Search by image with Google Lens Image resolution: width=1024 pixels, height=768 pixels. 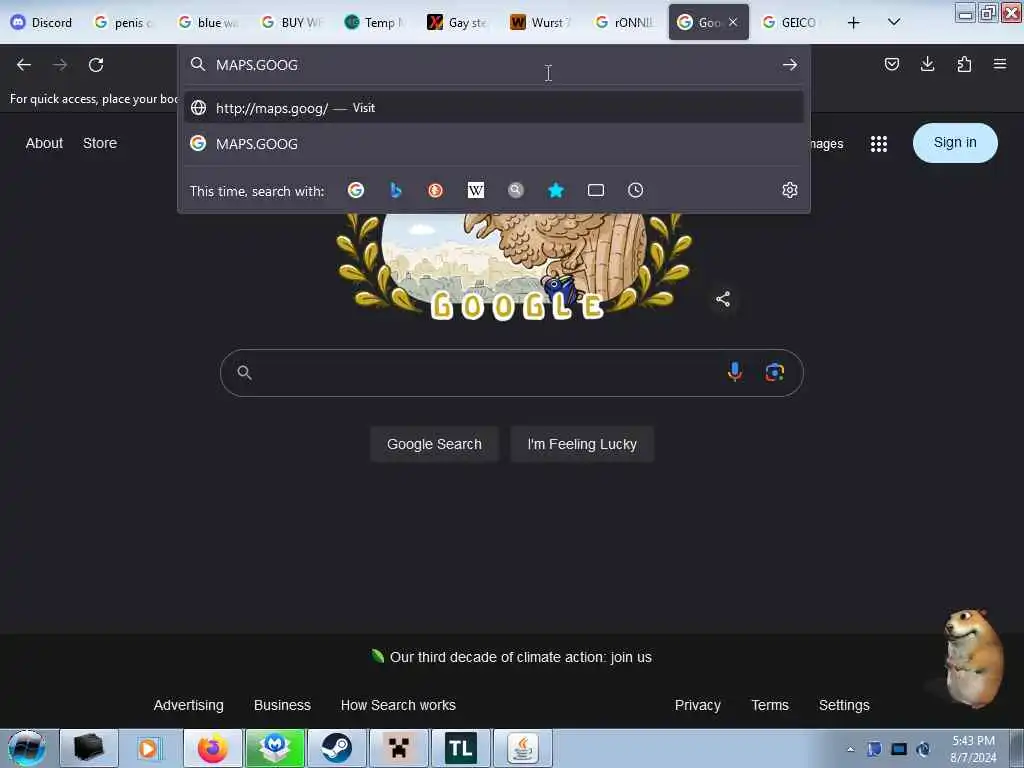coord(775,372)
